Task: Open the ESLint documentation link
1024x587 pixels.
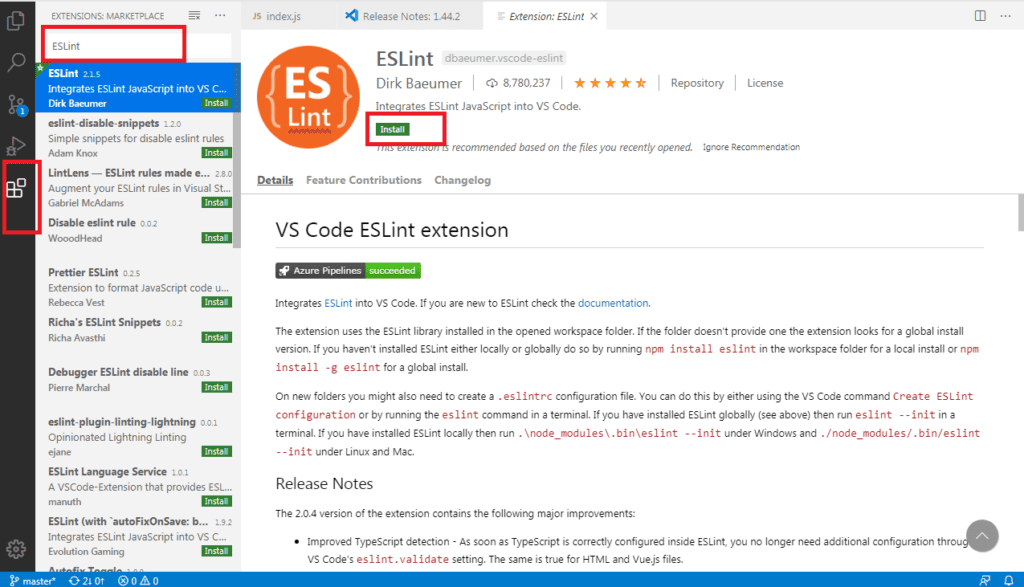Action: coord(613,302)
